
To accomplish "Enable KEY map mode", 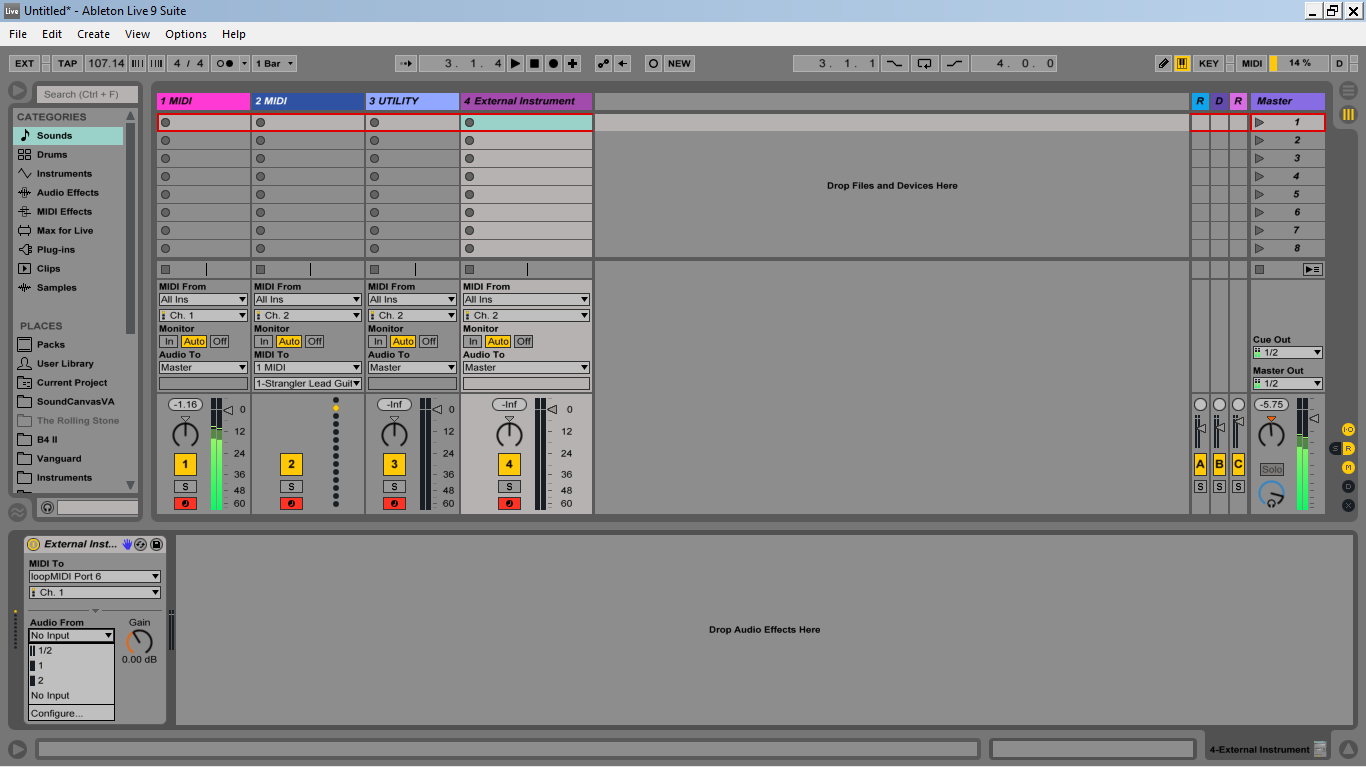I will point(1209,63).
